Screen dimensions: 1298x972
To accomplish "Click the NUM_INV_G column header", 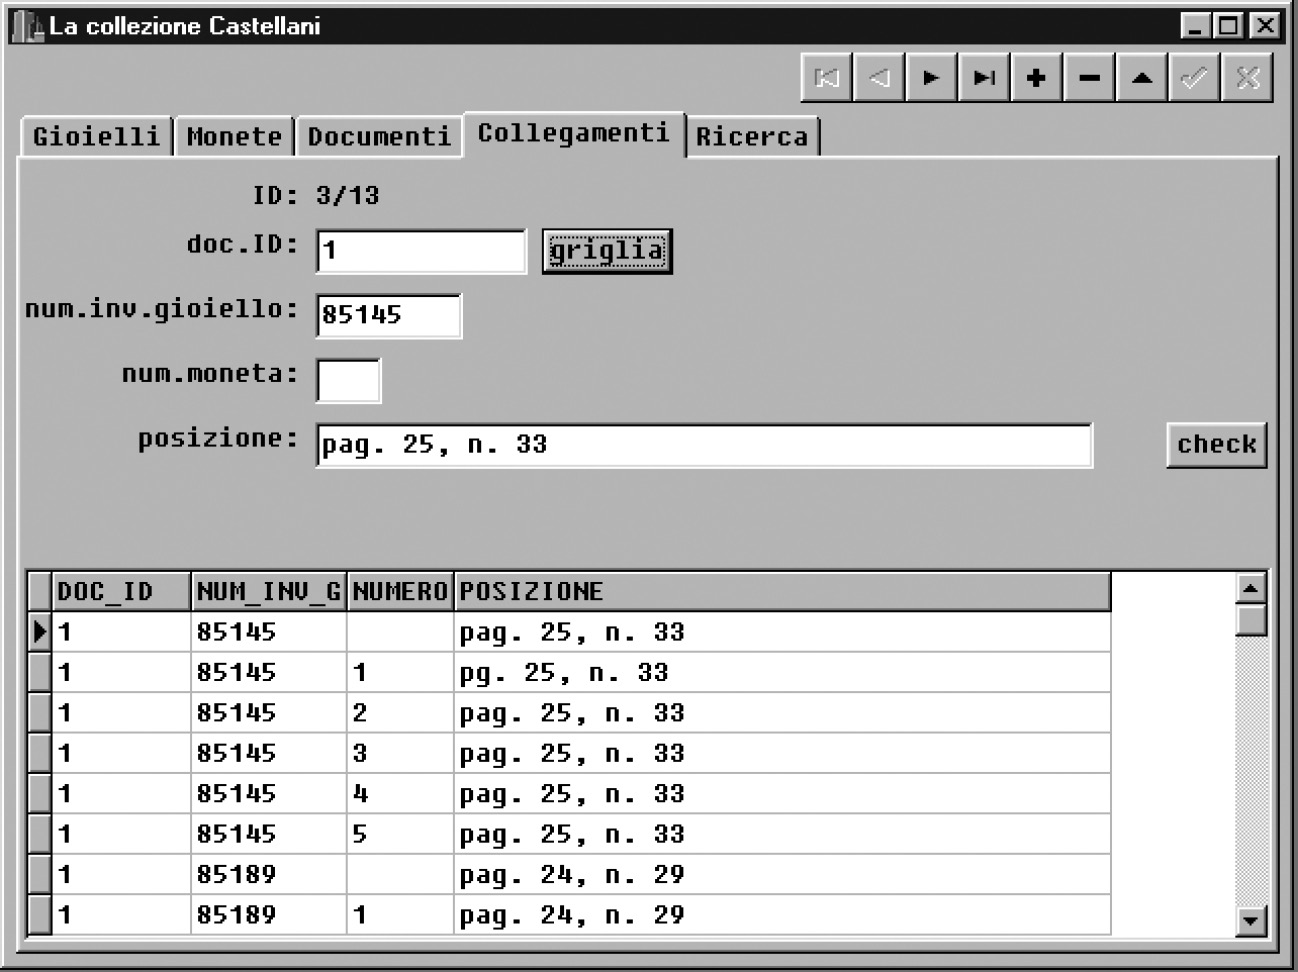I will [x=269, y=592].
